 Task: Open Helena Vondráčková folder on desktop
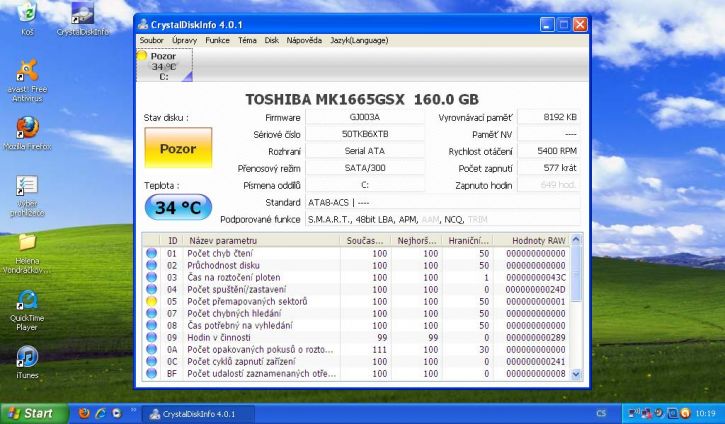27,253
